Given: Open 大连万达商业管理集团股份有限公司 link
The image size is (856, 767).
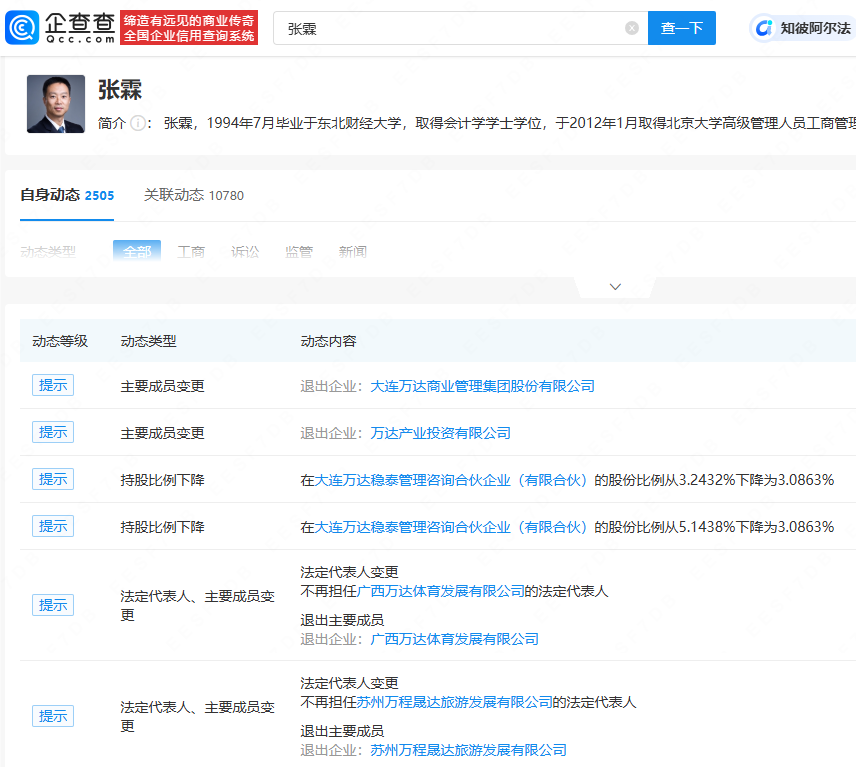Looking at the screenshot, I should click(482, 386).
